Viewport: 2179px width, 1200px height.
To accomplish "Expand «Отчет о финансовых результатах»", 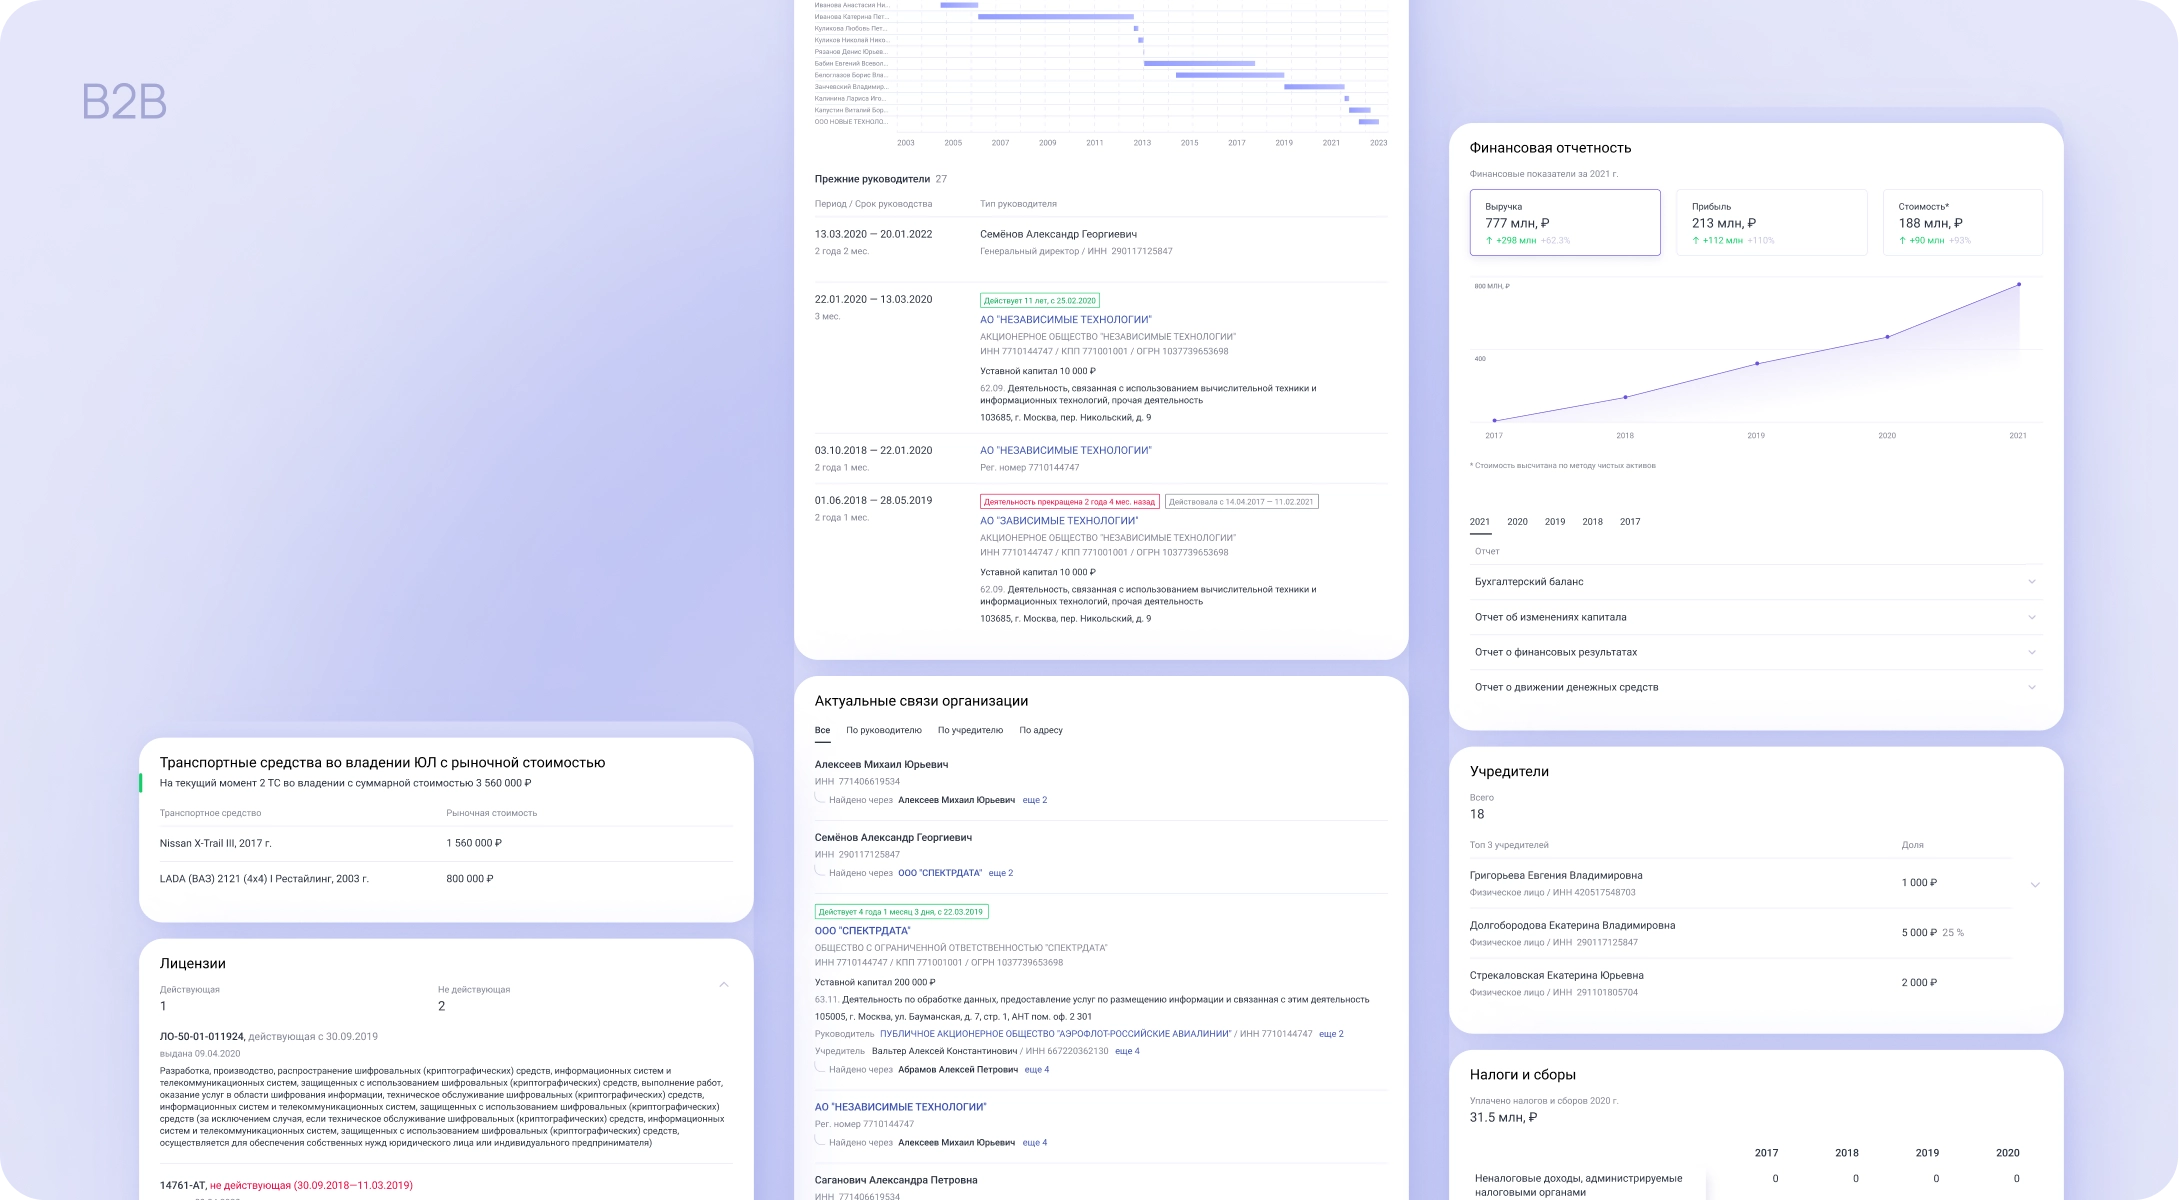I will (x=1753, y=652).
